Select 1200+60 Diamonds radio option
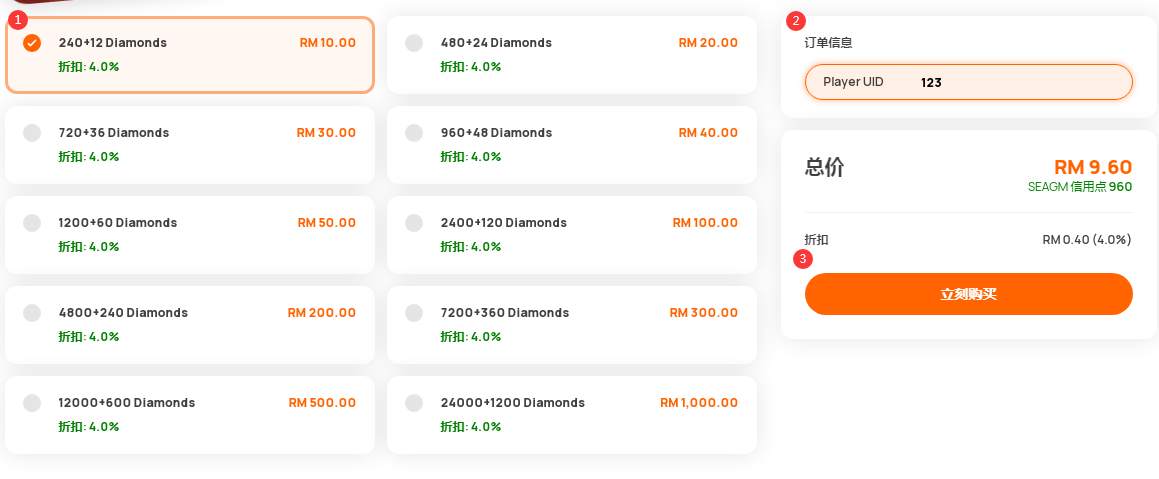Image resolution: width=1159 pixels, height=479 pixels. coord(32,223)
